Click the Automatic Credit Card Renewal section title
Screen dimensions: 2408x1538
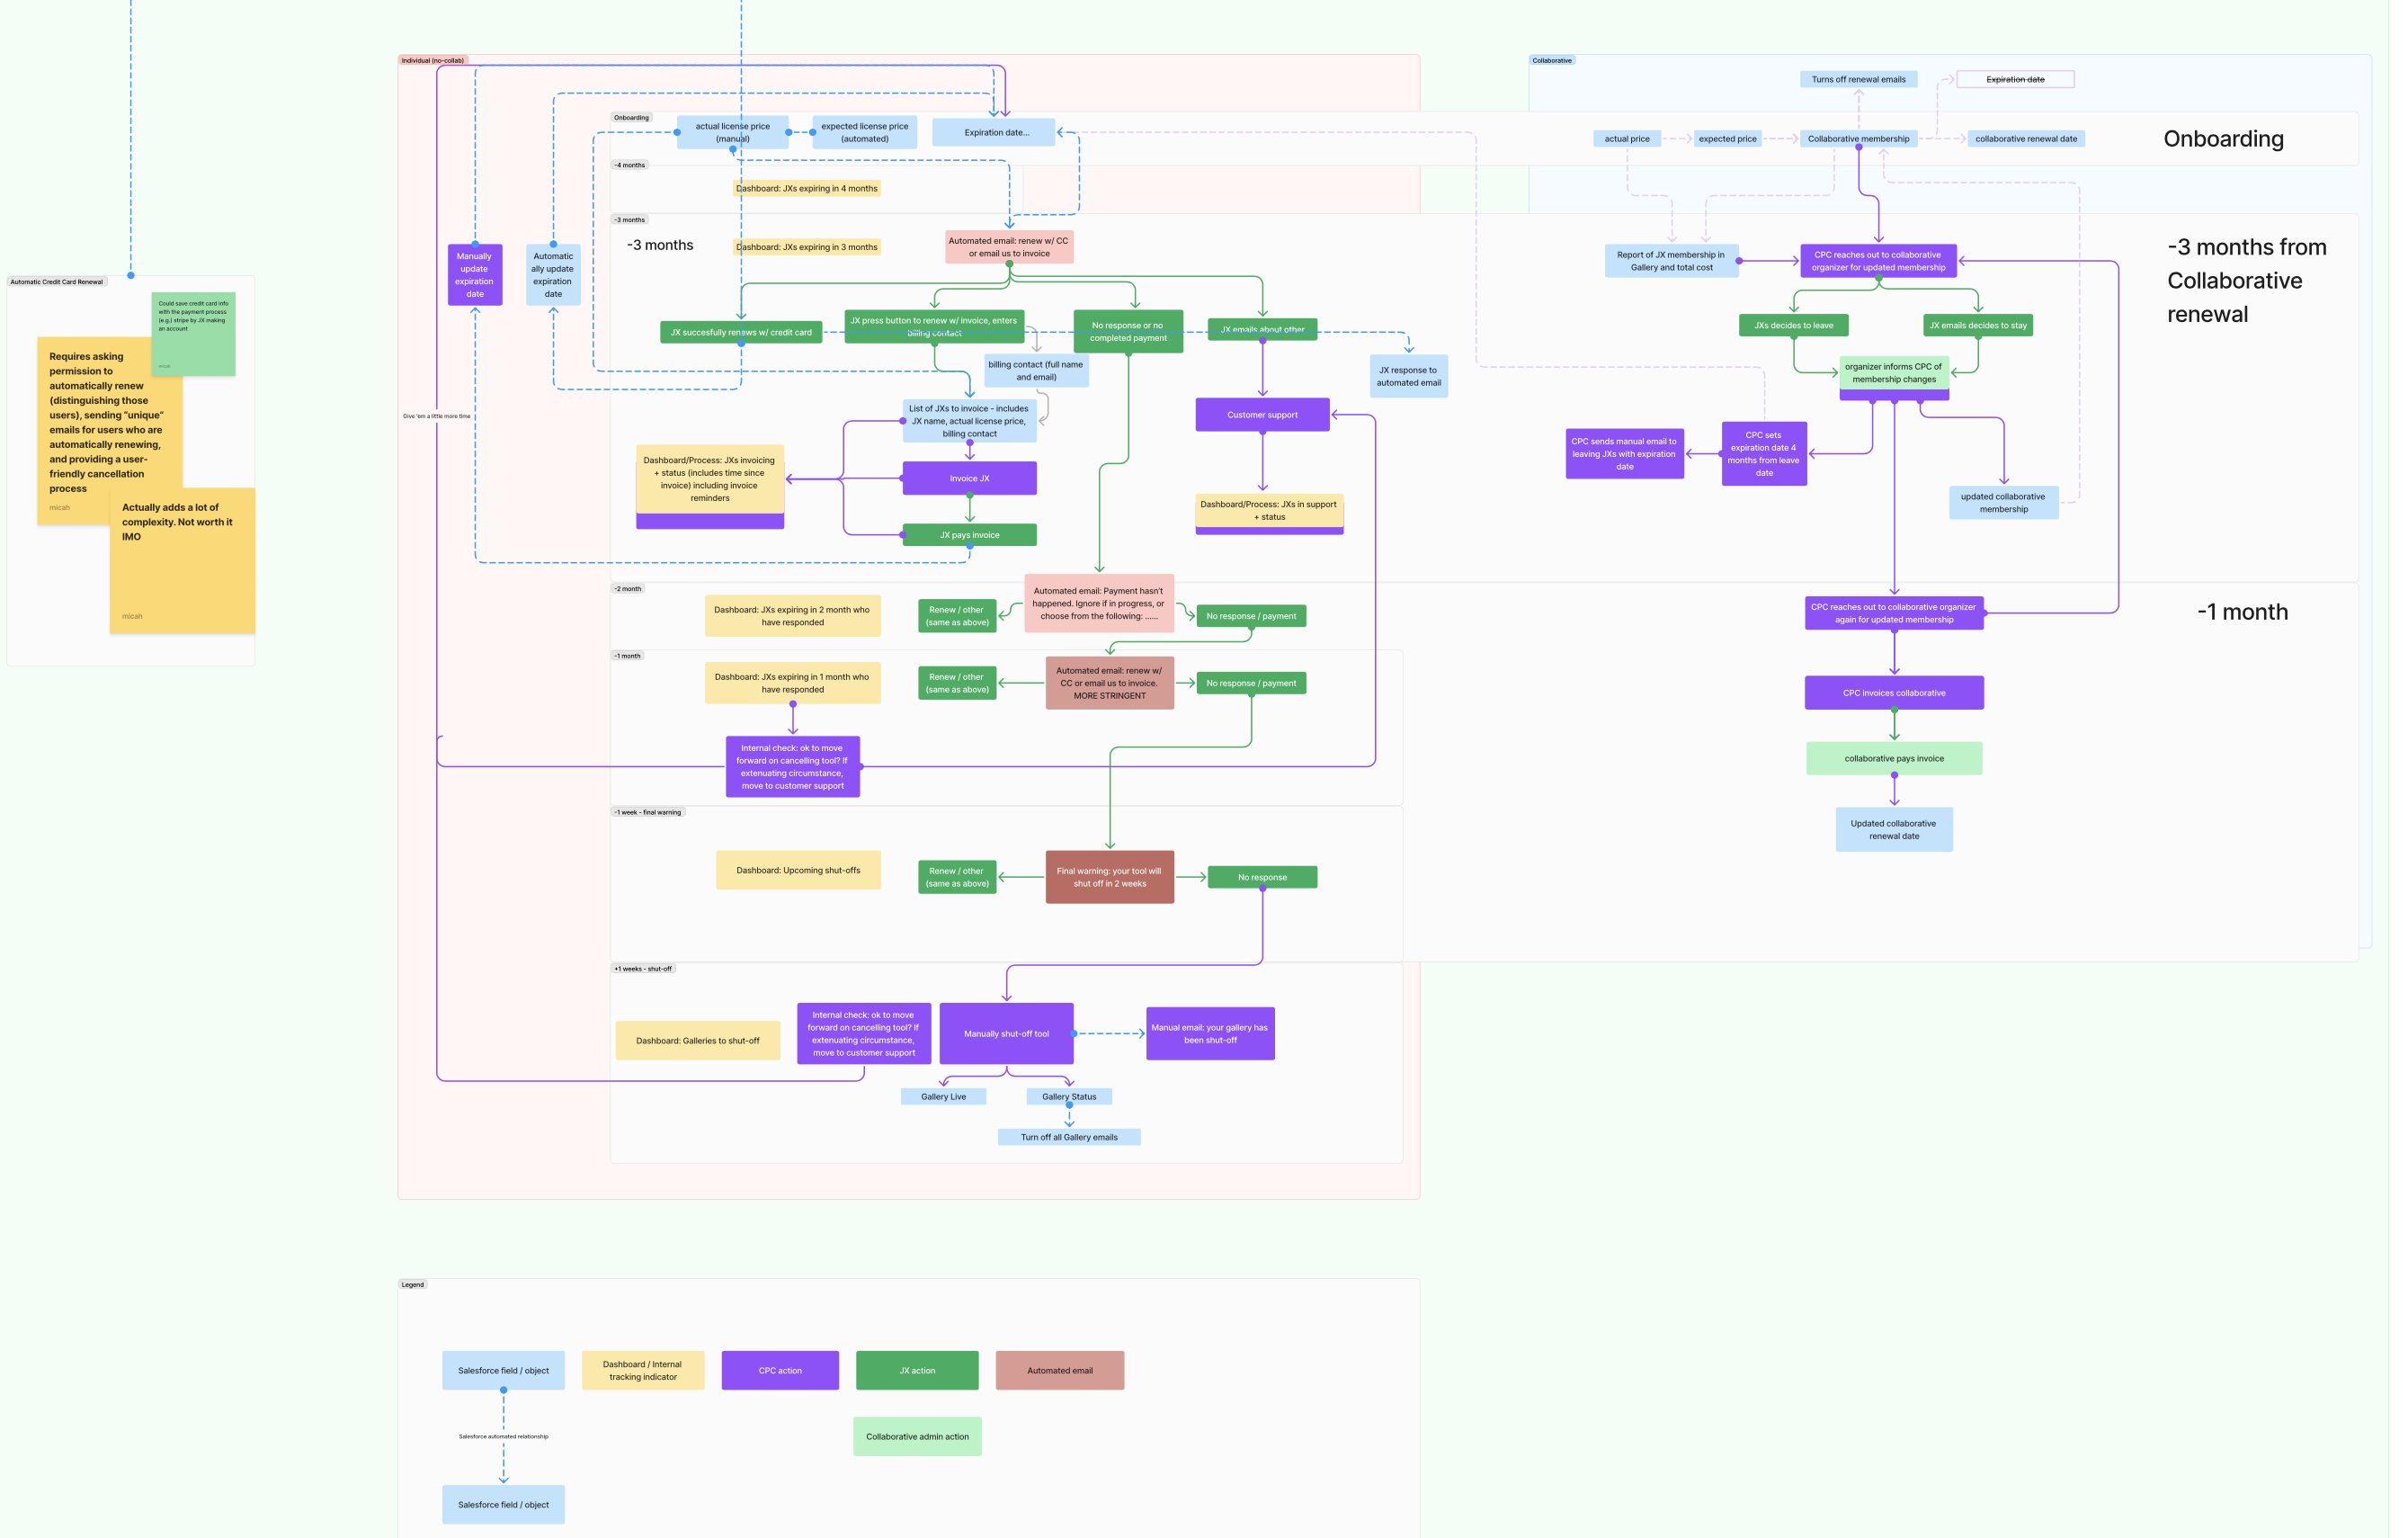[x=56, y=282]
